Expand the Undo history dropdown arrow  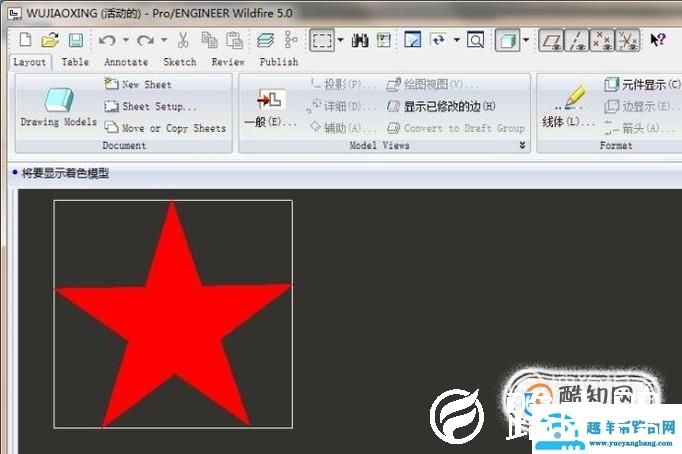(126, 40)
